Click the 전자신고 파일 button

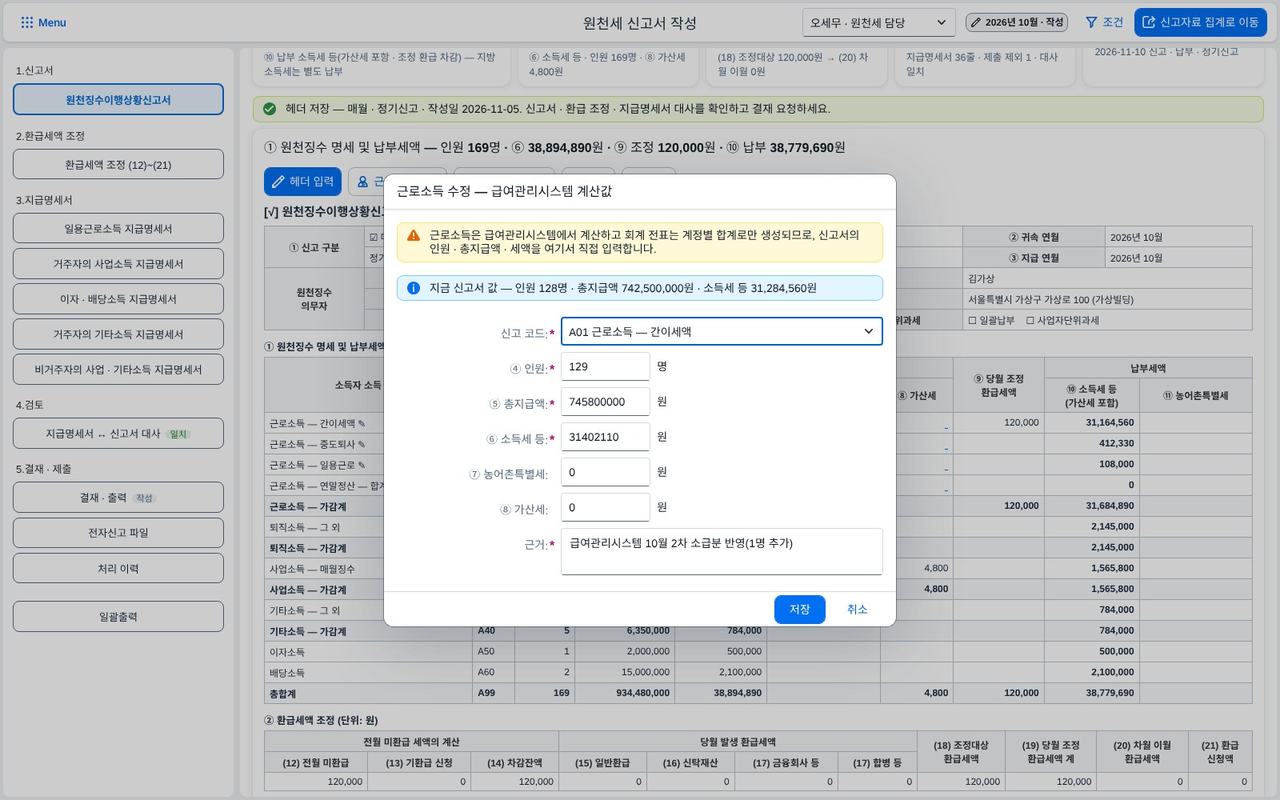(x=118, y=532)
